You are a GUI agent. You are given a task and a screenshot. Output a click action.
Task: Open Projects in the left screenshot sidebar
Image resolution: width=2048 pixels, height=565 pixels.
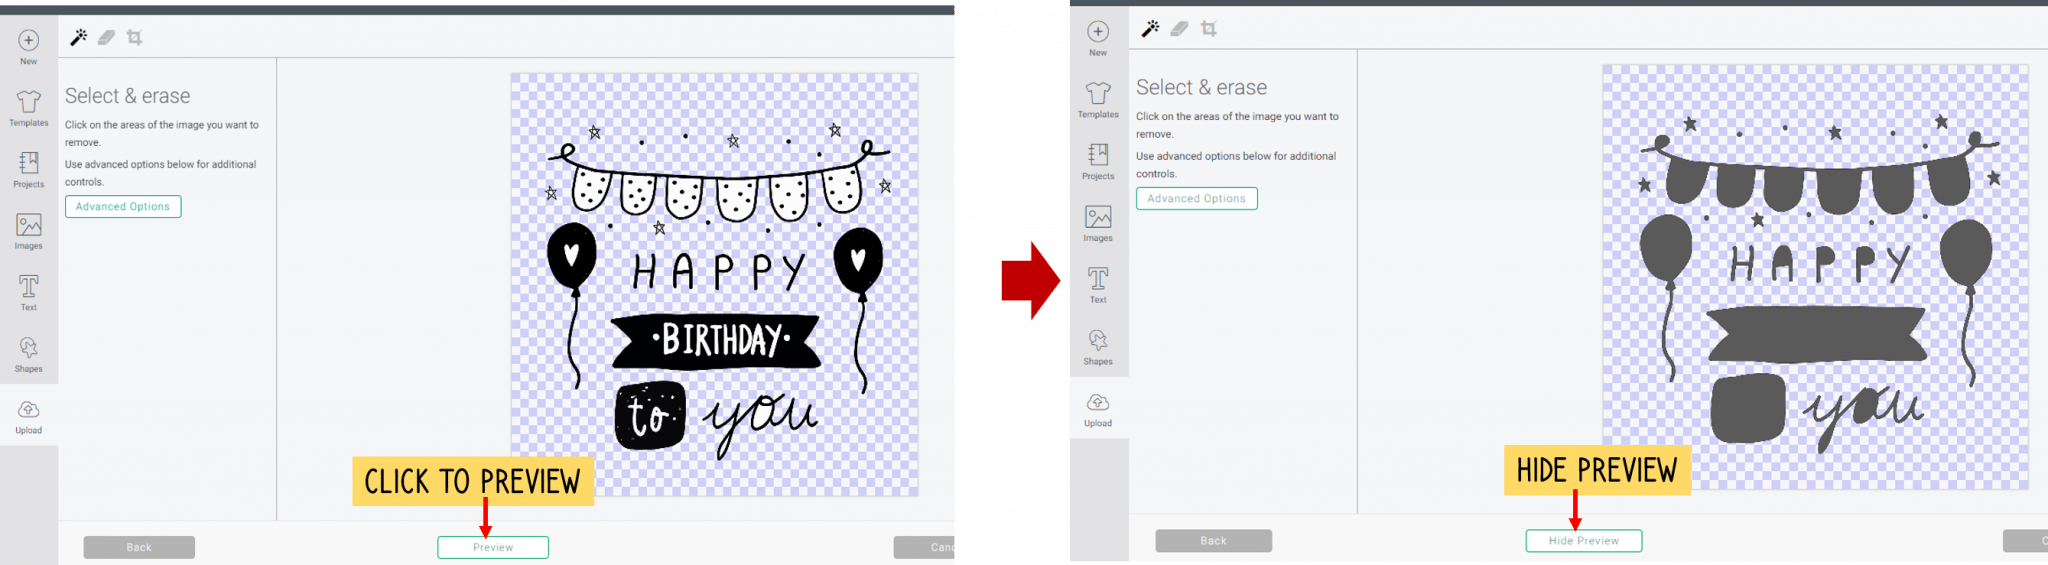[x=29, y=169]
